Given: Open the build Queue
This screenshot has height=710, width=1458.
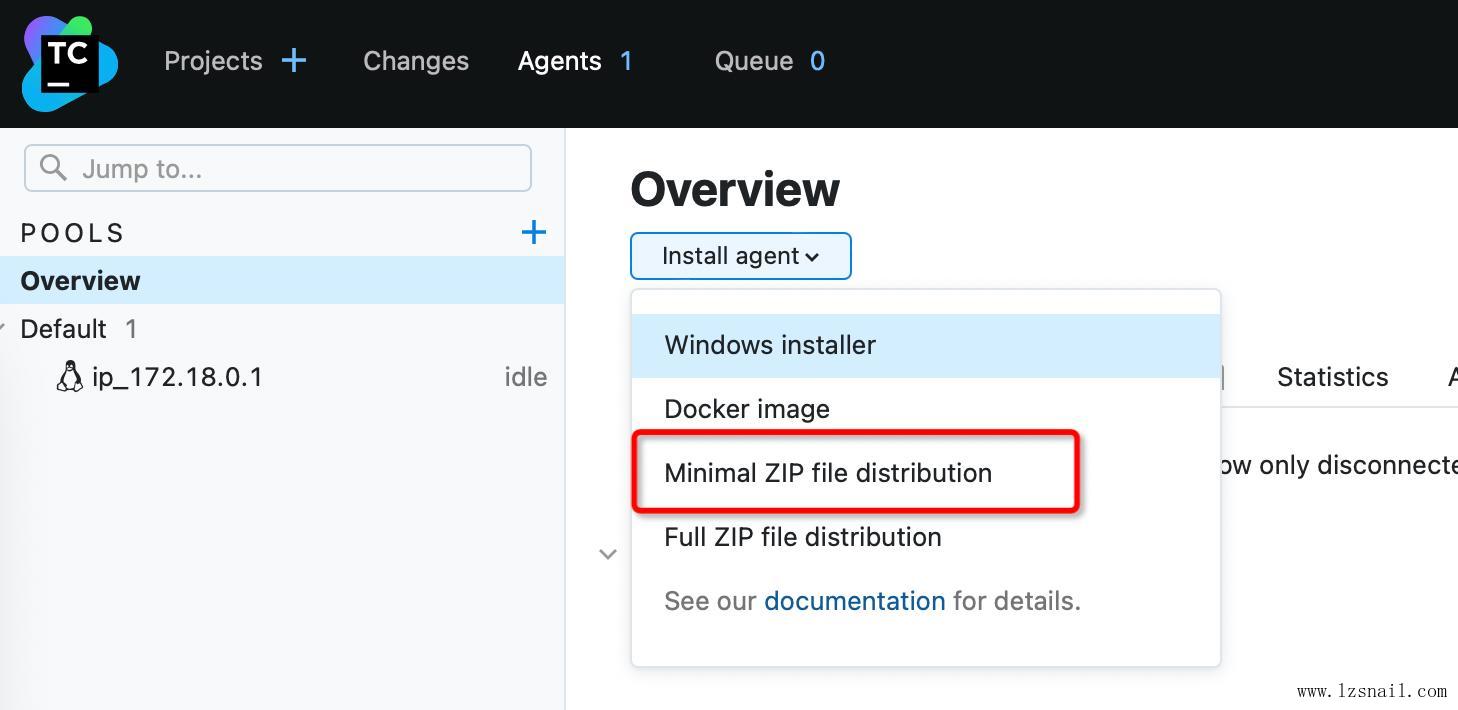Looking at the screenshot, I should click(754, 61).
